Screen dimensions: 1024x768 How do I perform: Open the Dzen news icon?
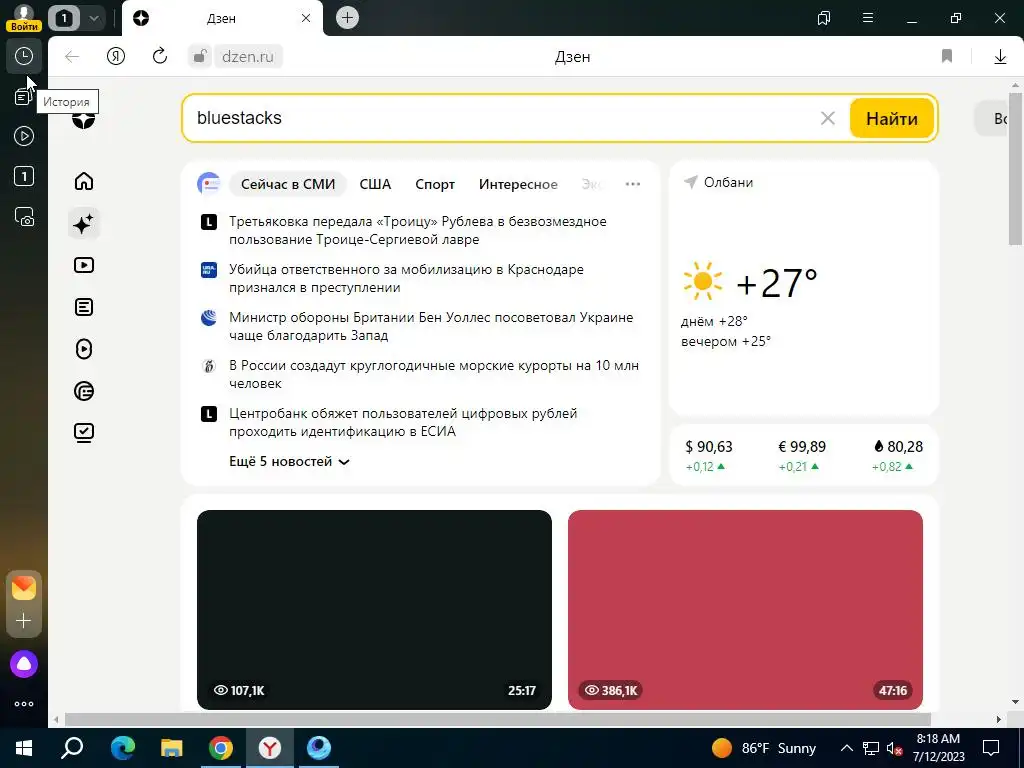click(x=84, y=391)
